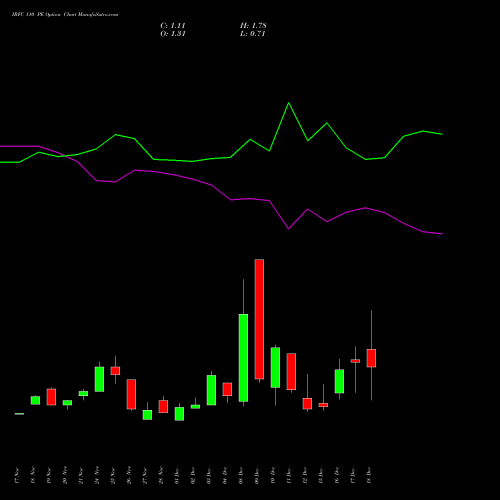Screen dimensions: 500x500
Task: Select the low value L: 0.71
Action: tap(252, 34)
